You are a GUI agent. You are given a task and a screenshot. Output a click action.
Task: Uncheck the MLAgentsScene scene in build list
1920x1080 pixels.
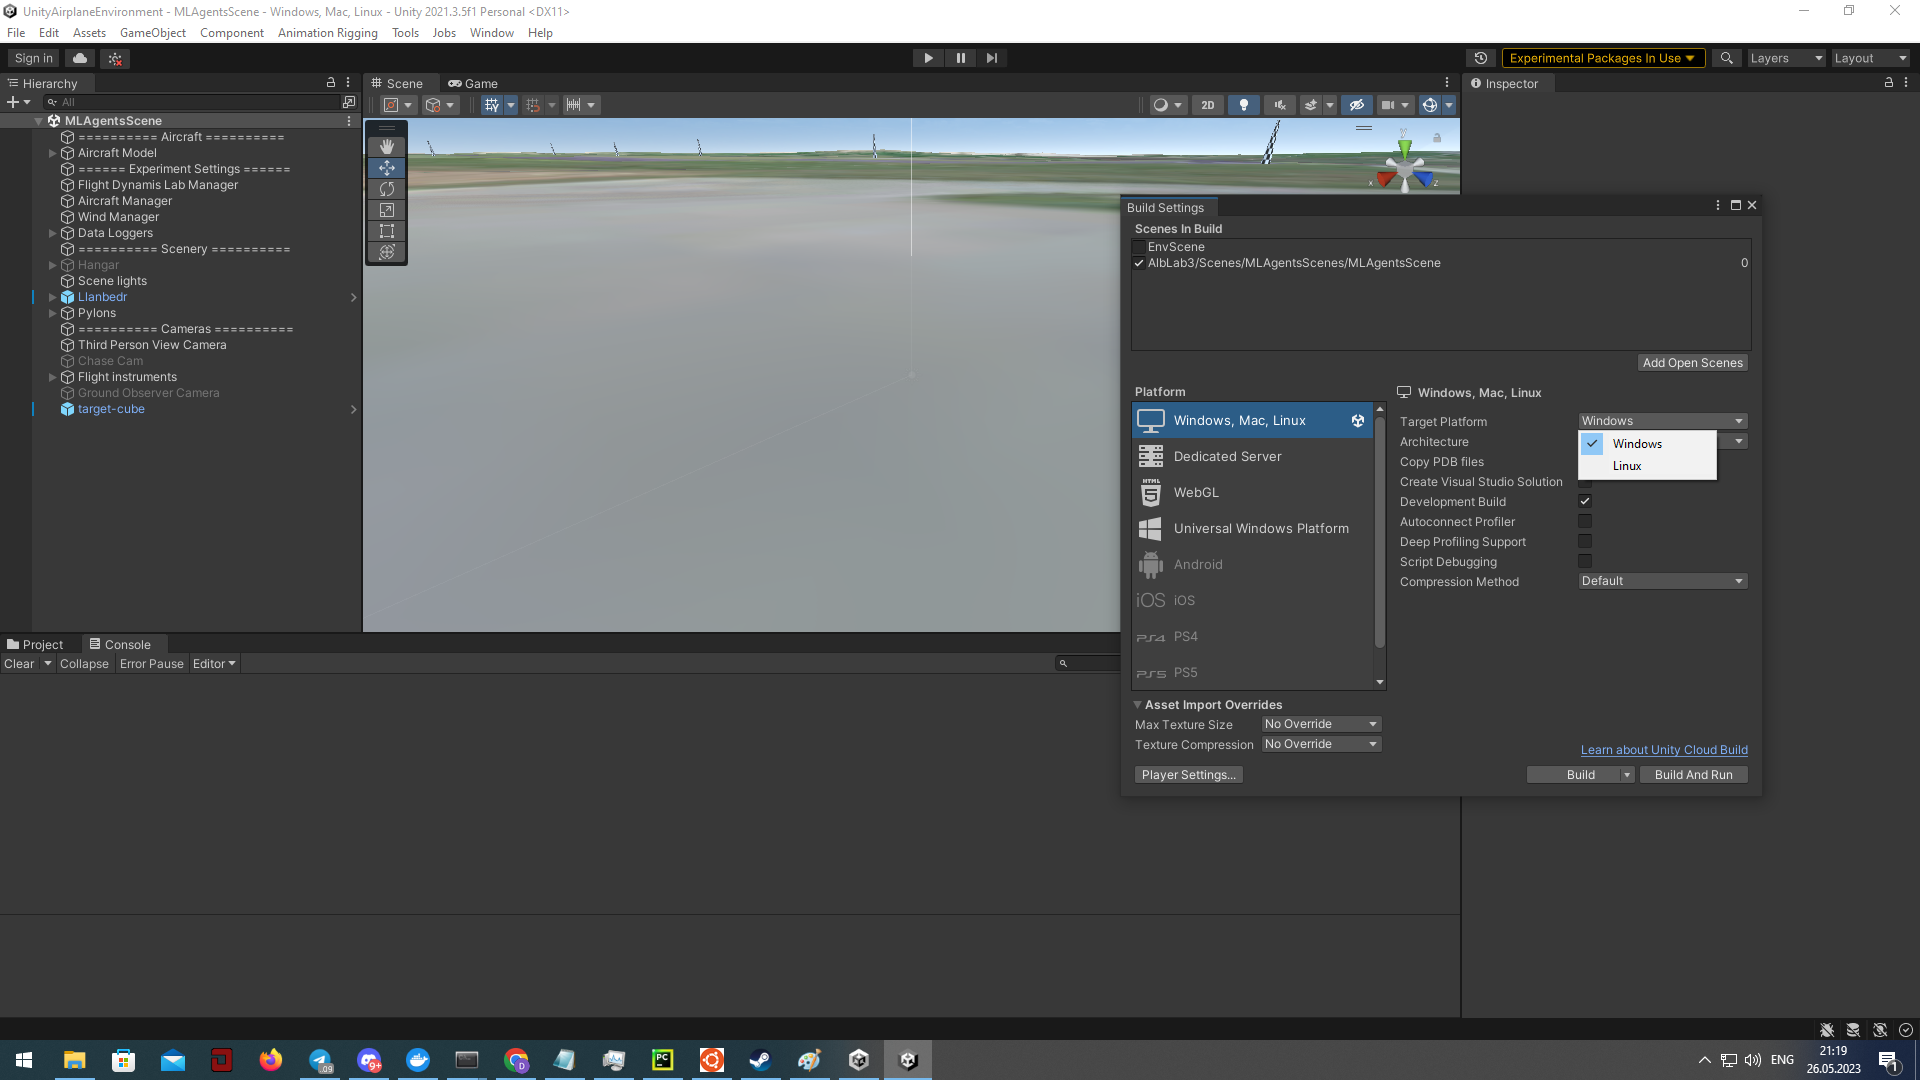pos(1139,263)
